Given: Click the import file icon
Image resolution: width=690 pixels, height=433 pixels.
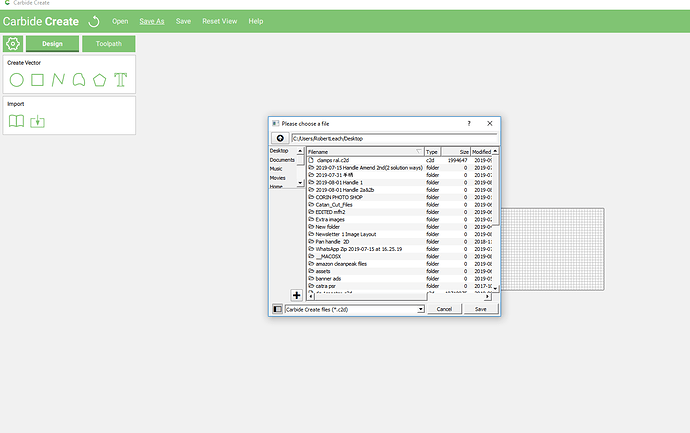Looking at the screenshot, I should pyautogui.click(x=37, y=121).
